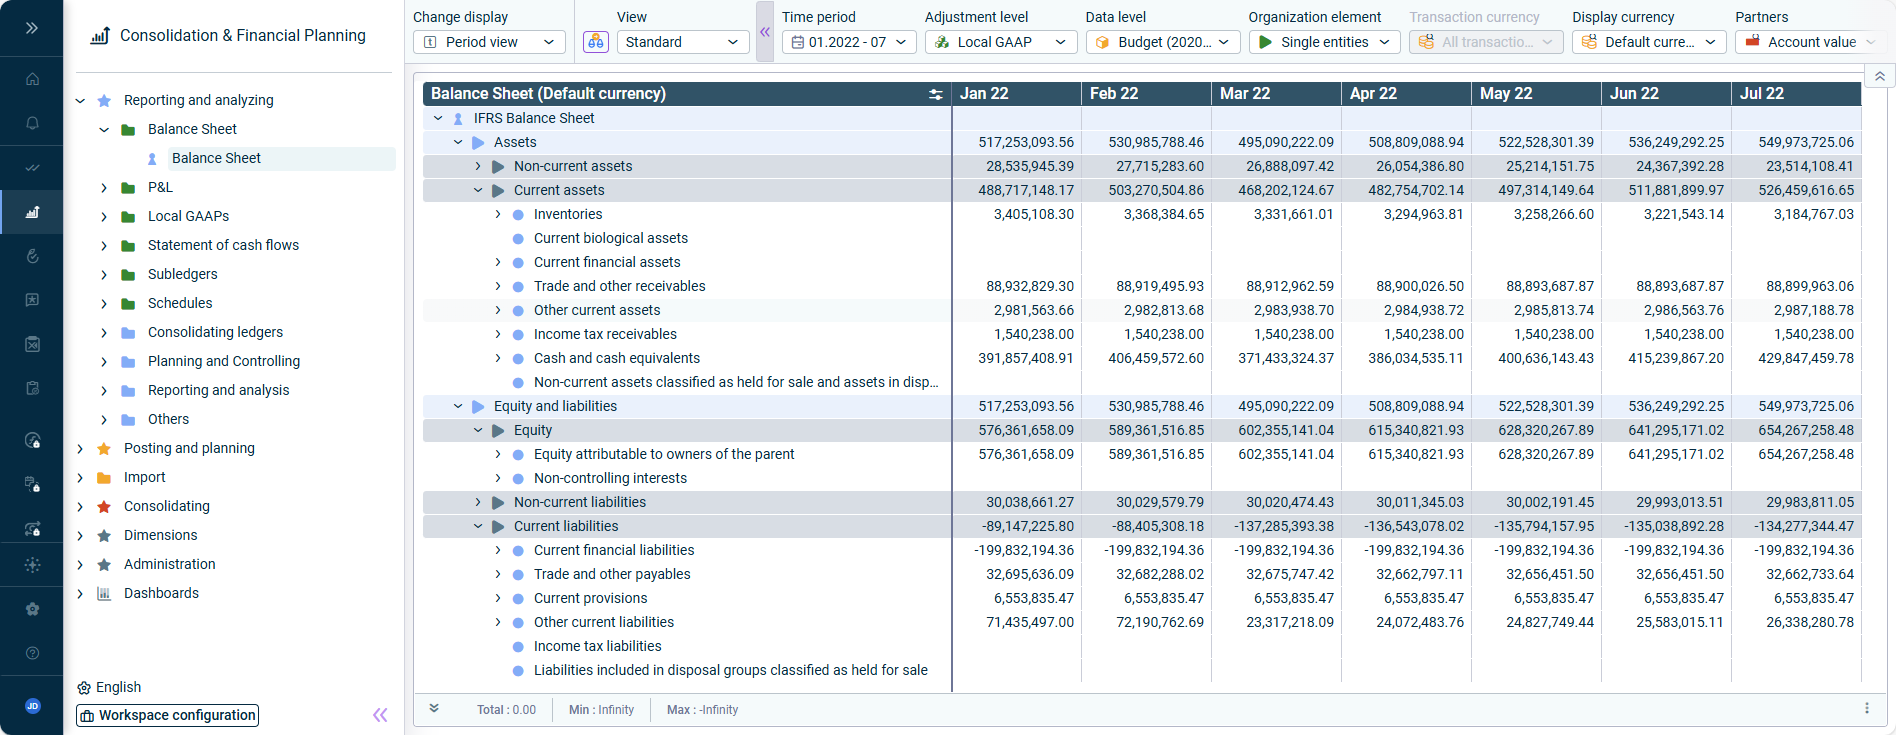Select the Balance Sheet report leaf item

click(x=216, y=158)
